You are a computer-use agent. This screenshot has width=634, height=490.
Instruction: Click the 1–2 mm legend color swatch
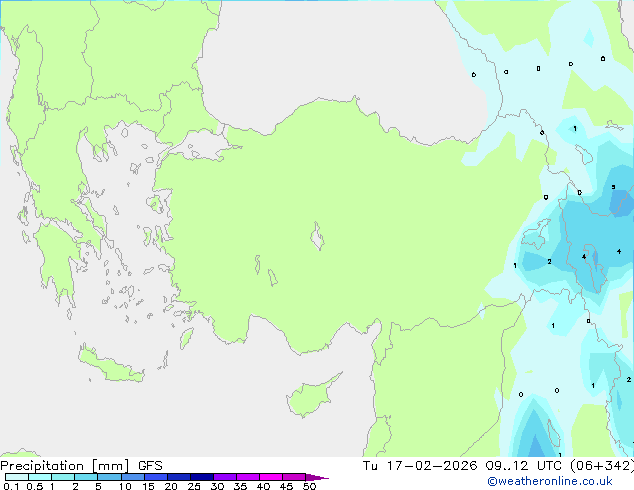(x=63, y=477)
